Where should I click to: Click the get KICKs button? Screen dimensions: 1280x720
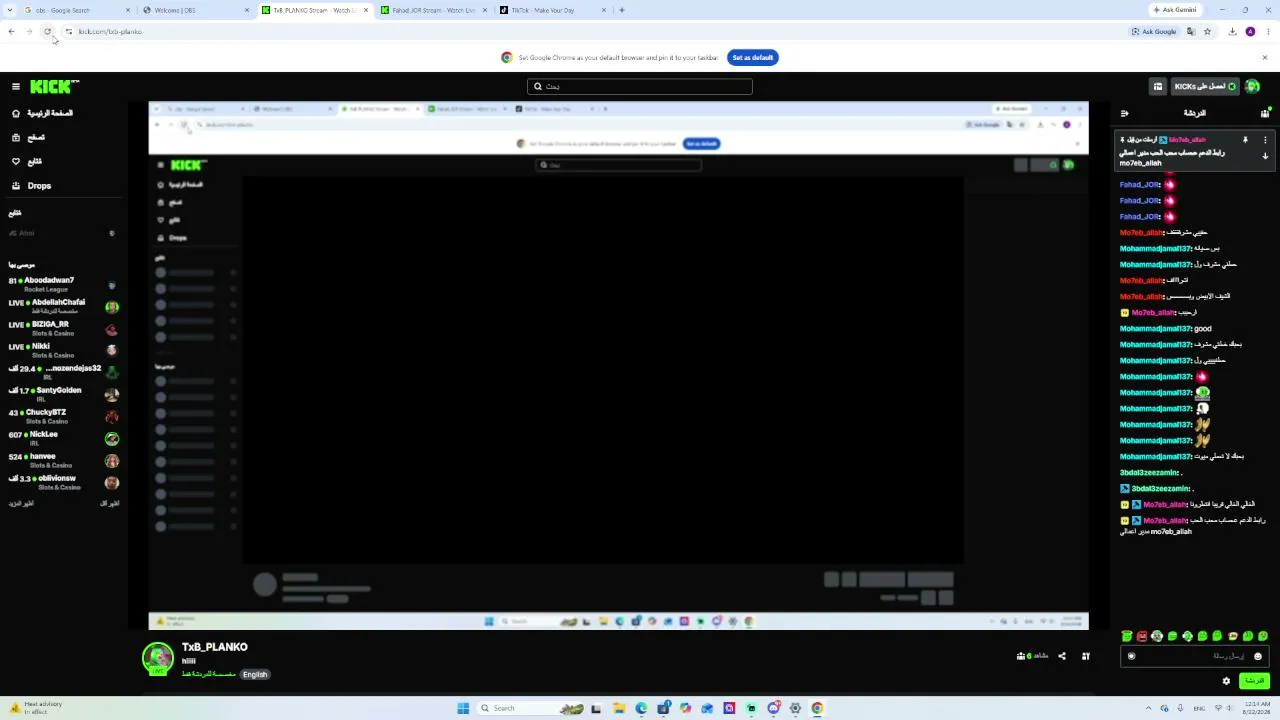1205,87
